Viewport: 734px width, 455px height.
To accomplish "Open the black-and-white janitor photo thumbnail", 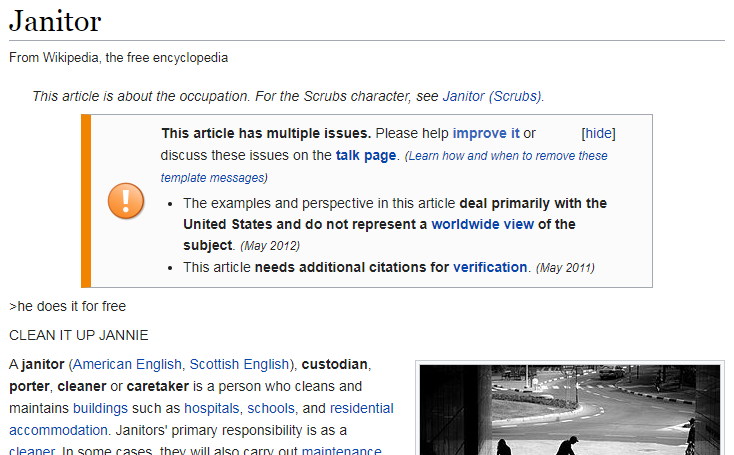I will [570, 410].
